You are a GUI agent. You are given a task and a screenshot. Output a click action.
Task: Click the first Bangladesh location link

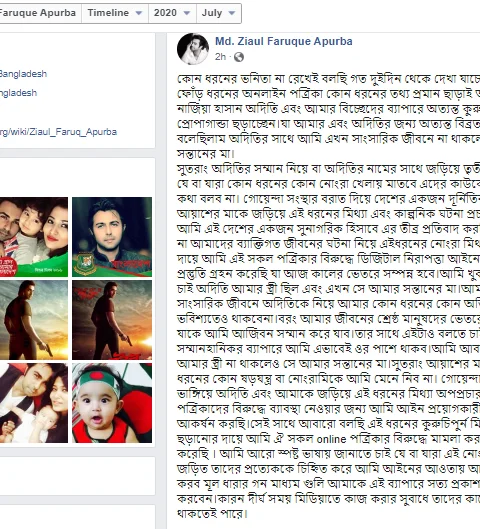(x=23, y=74)
